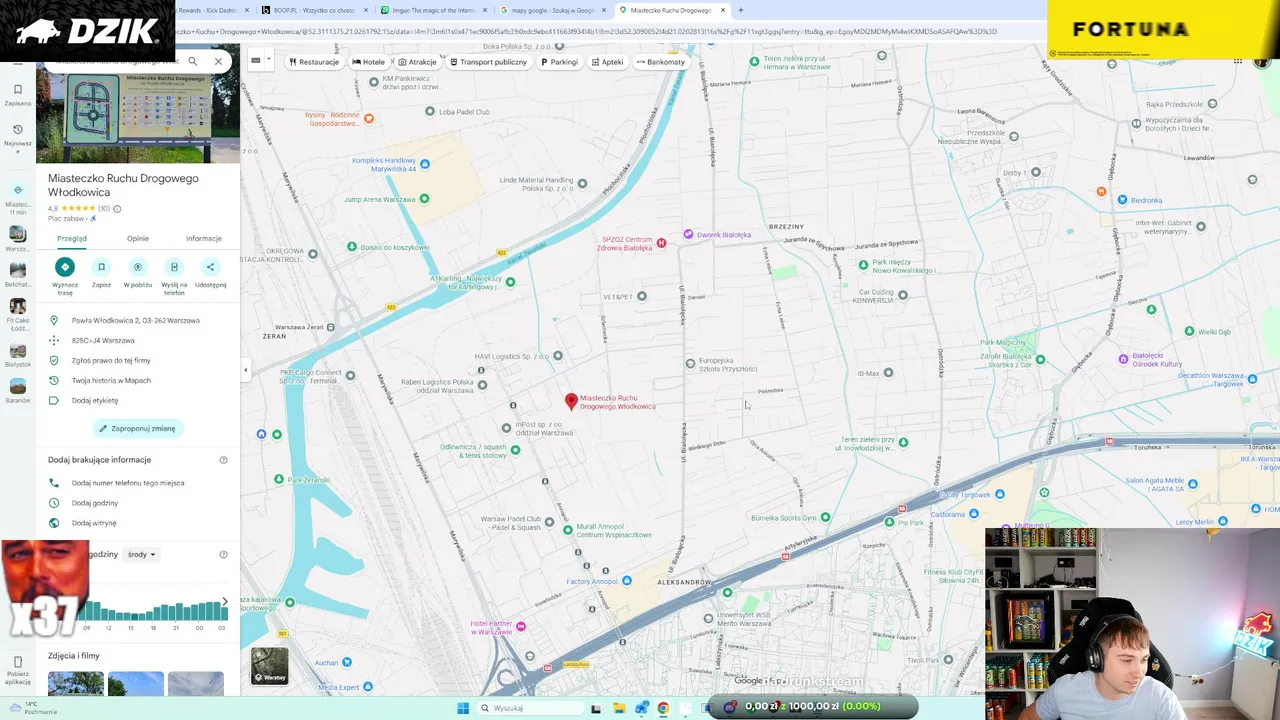Click Dodaj godziny
This screenshot has height=720, width=1280.
tap(138, 503)
